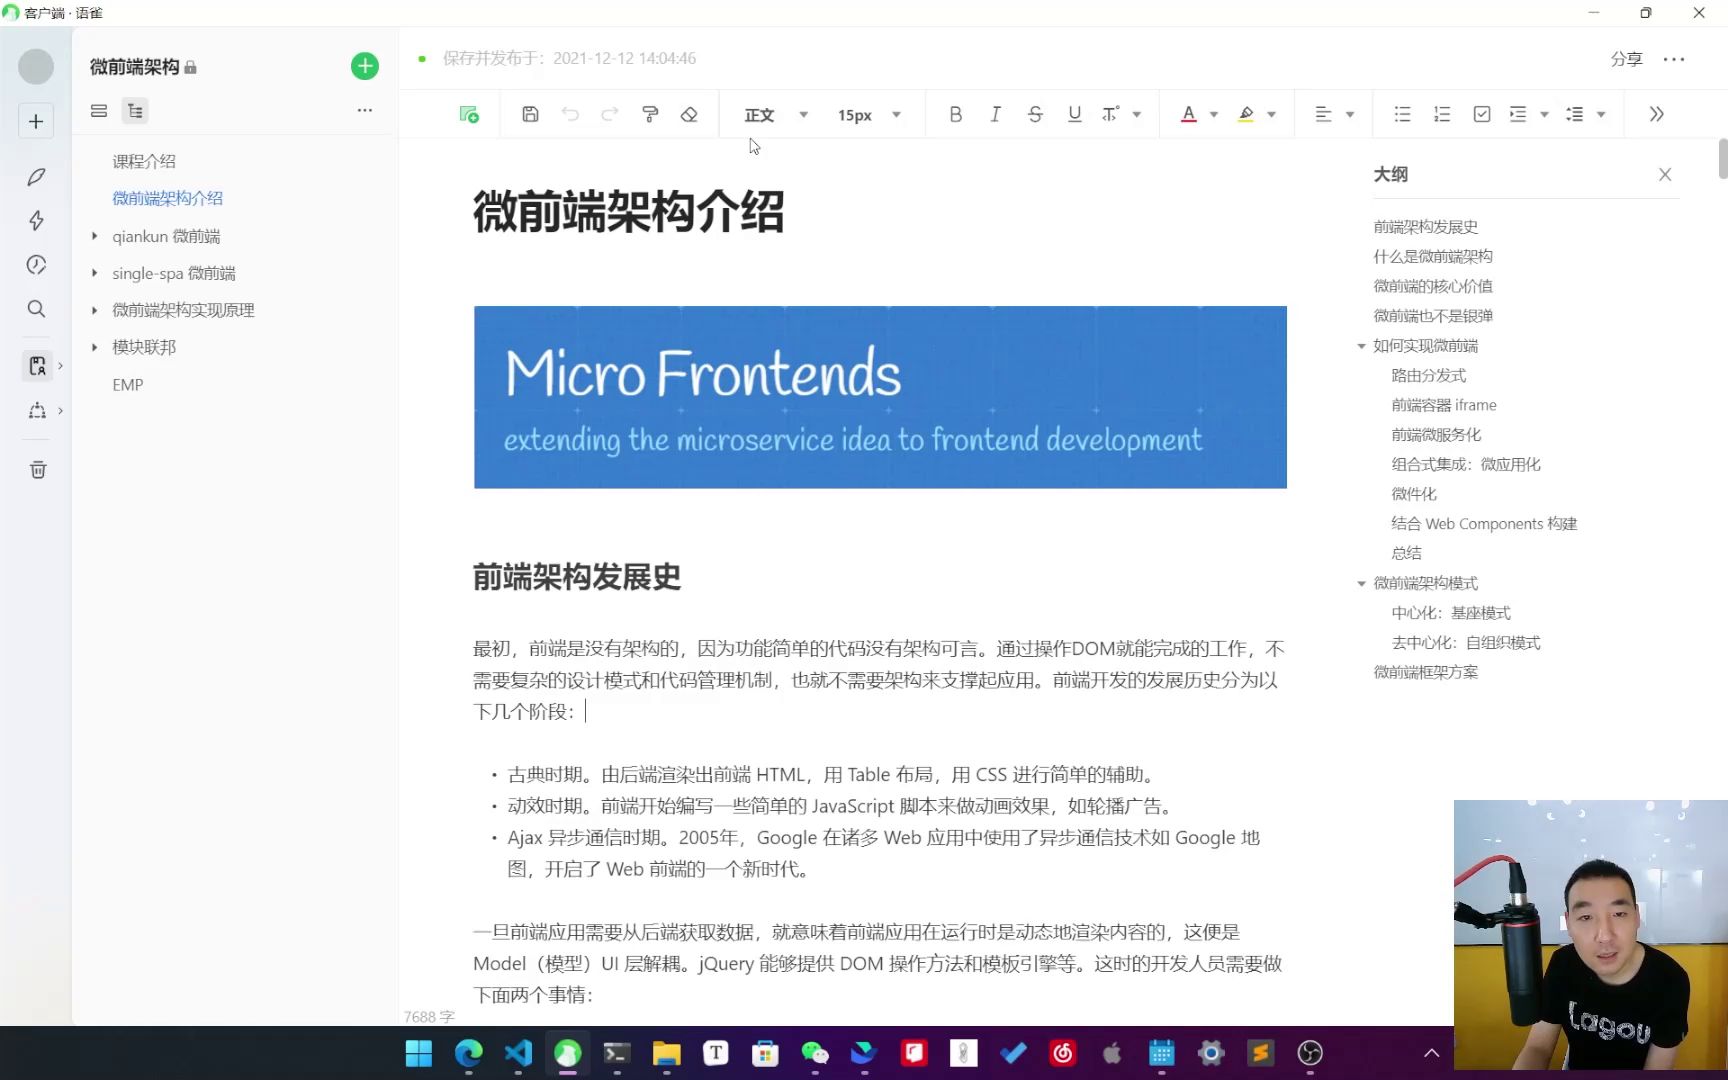Open the line spacing dropdown arrow
Viewport: 1728px width, 1080px height.
pos(1601,115)
